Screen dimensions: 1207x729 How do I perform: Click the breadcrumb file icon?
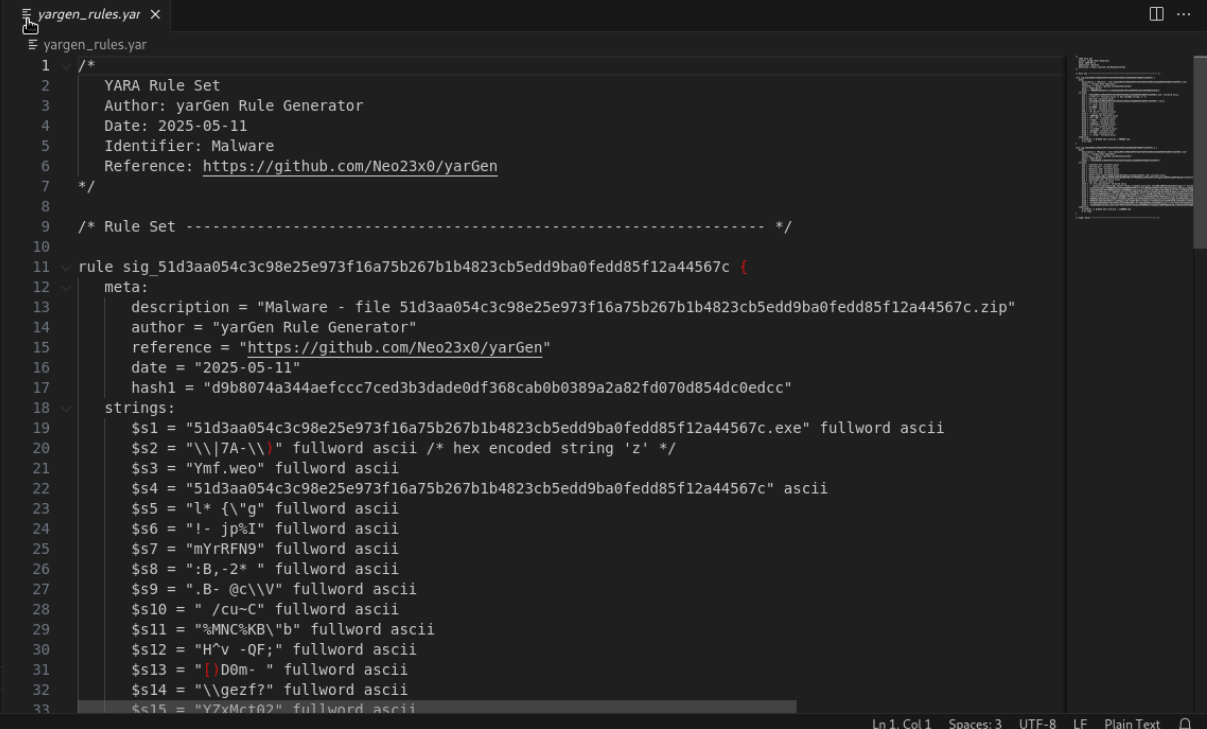coord(34,45)
